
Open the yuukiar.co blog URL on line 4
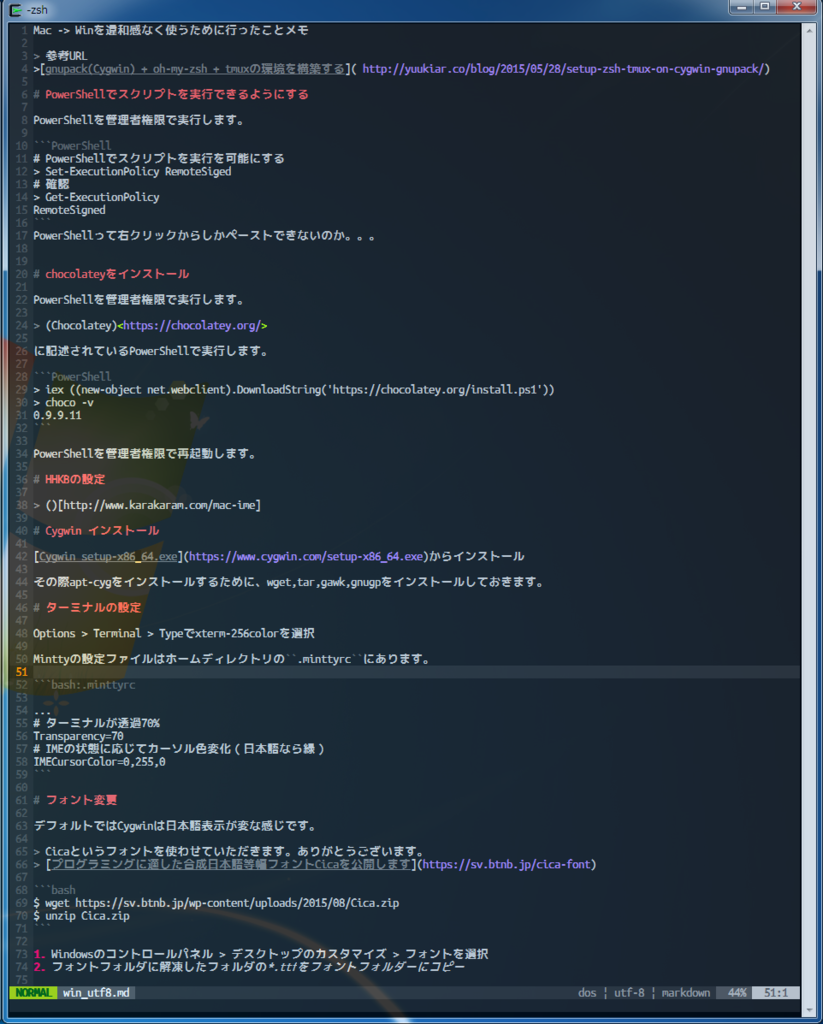(x=563, y=69)
